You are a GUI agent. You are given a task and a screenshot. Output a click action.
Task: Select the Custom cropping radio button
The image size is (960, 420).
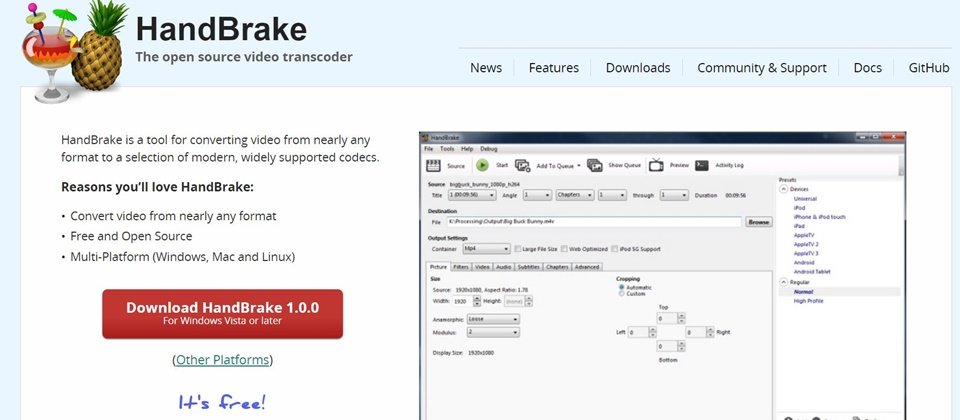pos(620,294)
